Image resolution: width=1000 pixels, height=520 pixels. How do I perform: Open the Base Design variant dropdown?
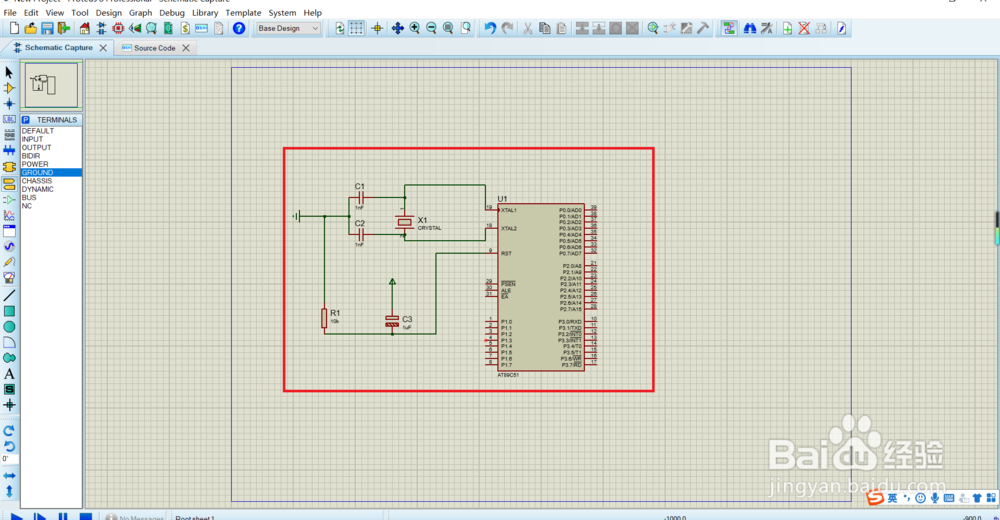[288, 28]
